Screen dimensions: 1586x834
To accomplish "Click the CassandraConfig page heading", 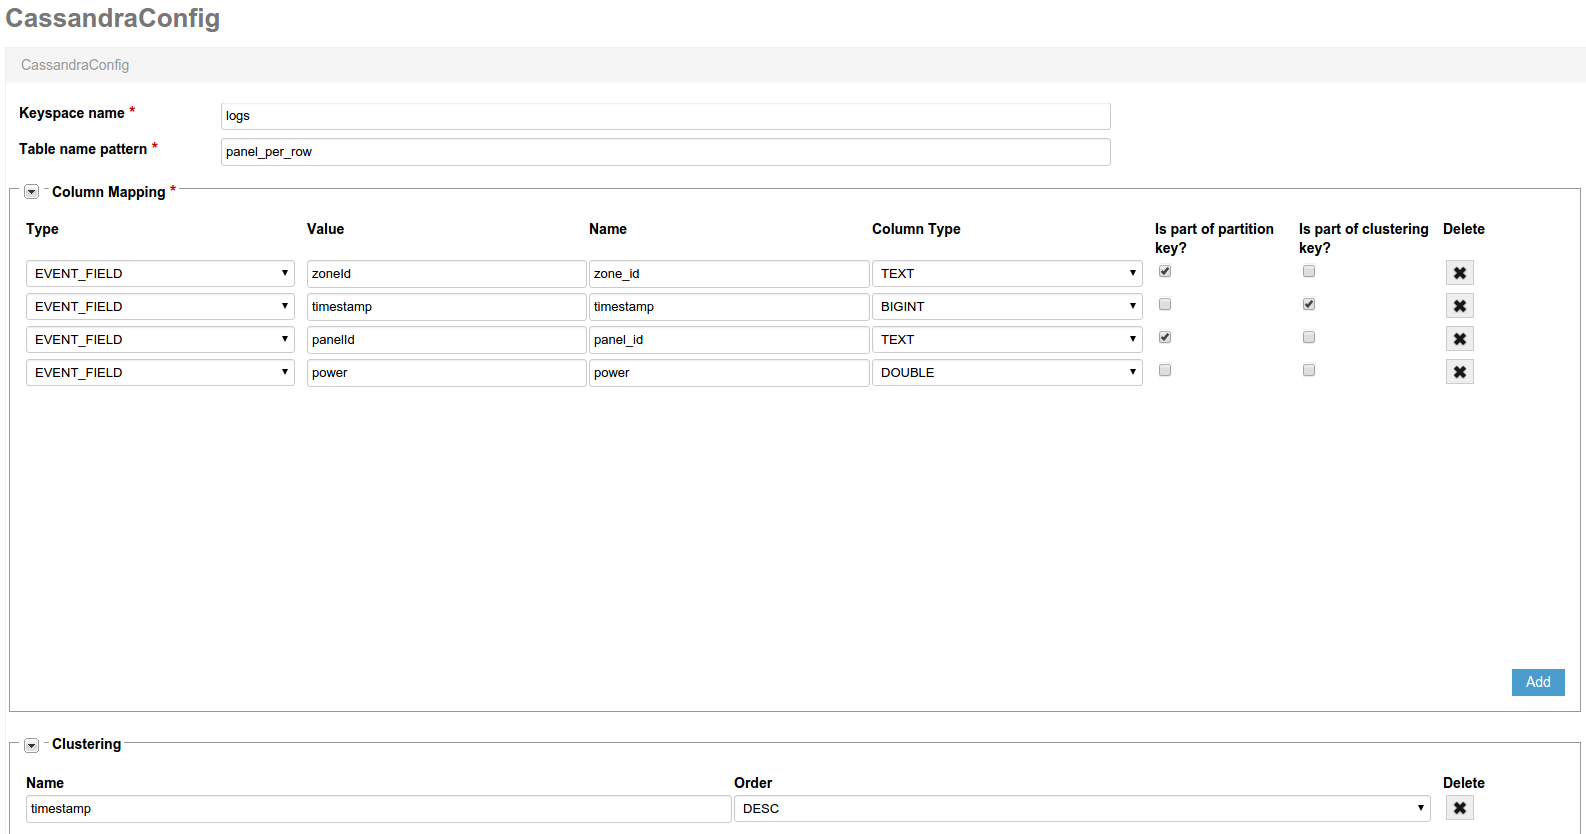I will pos(113,18).
